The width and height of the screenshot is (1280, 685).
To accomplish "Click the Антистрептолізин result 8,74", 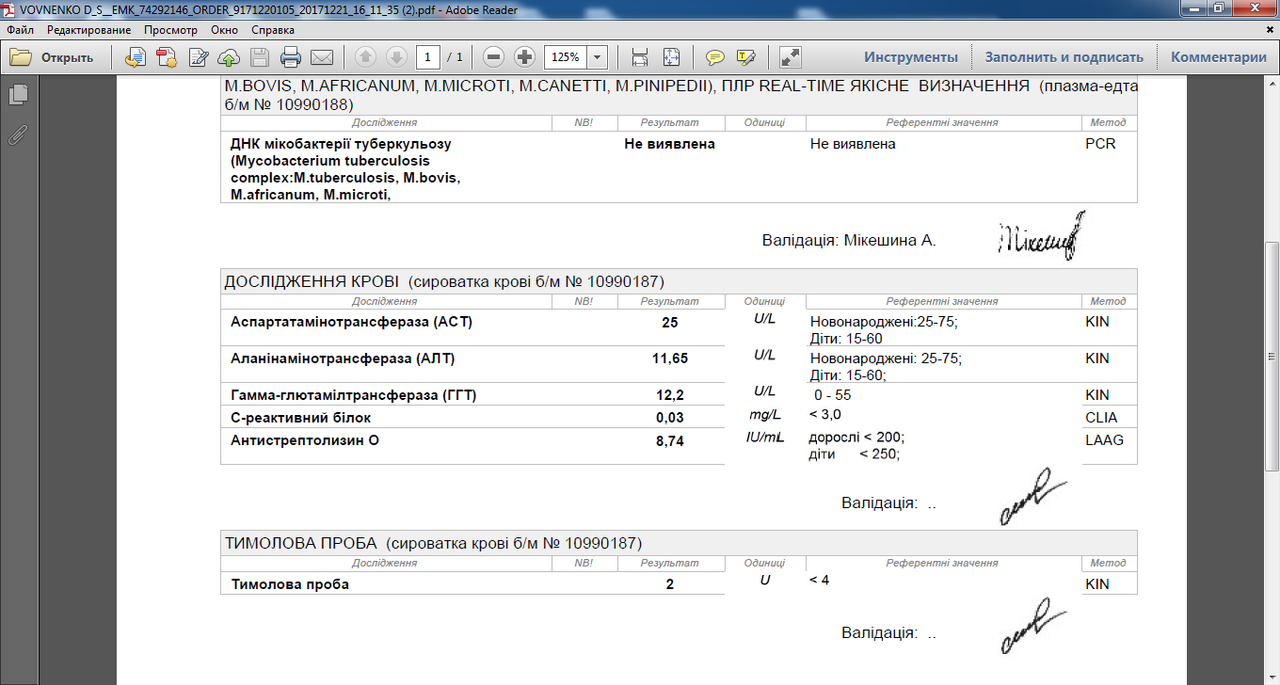I will [x=670, y=441].
